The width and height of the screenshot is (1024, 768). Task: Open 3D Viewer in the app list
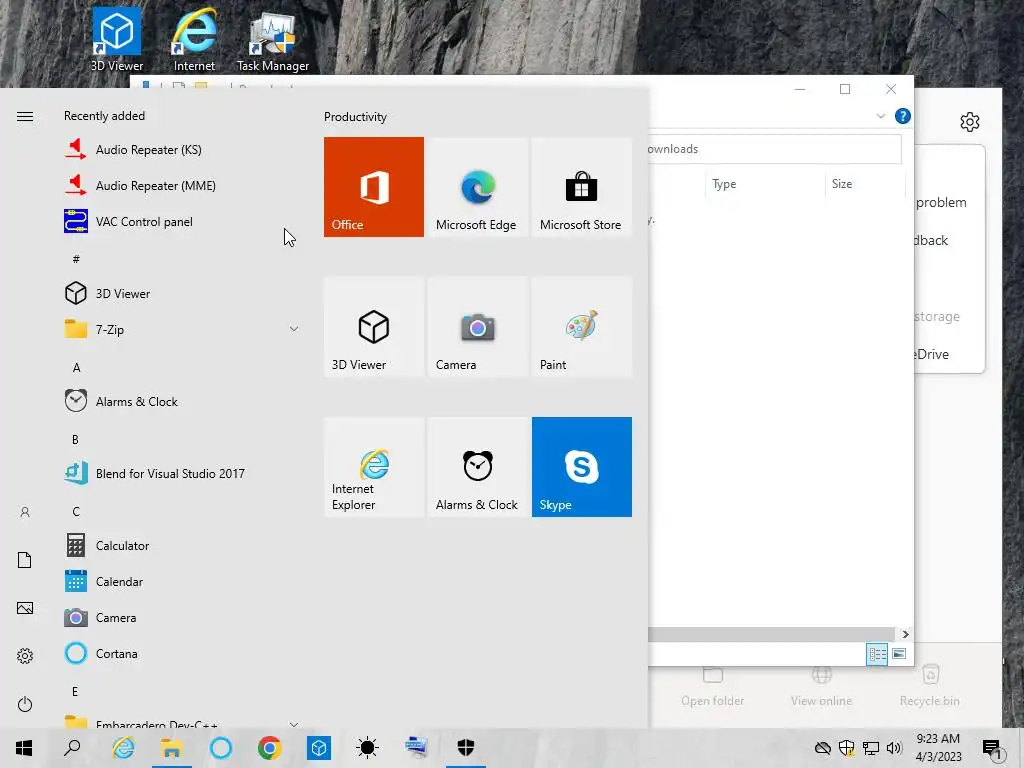point(182,294)
